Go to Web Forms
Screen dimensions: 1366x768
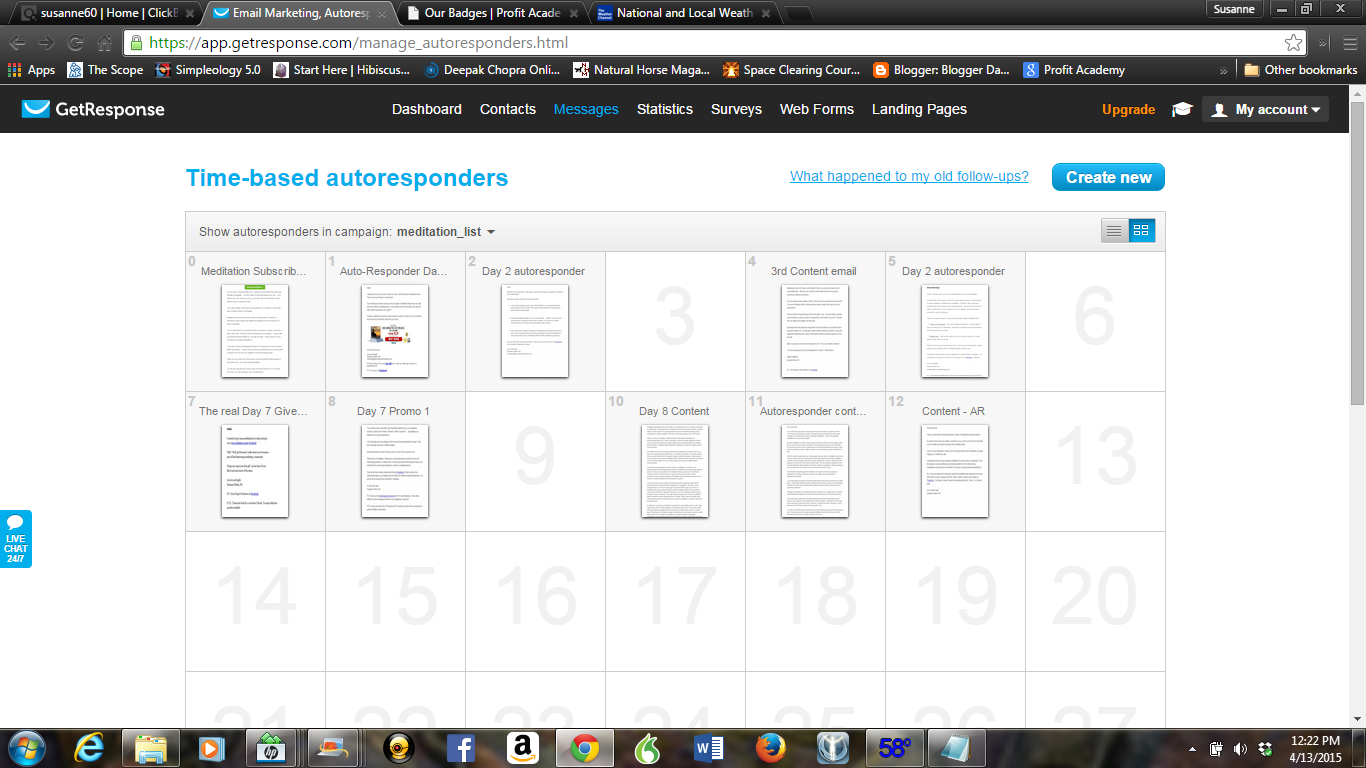[x=817, y=109]
